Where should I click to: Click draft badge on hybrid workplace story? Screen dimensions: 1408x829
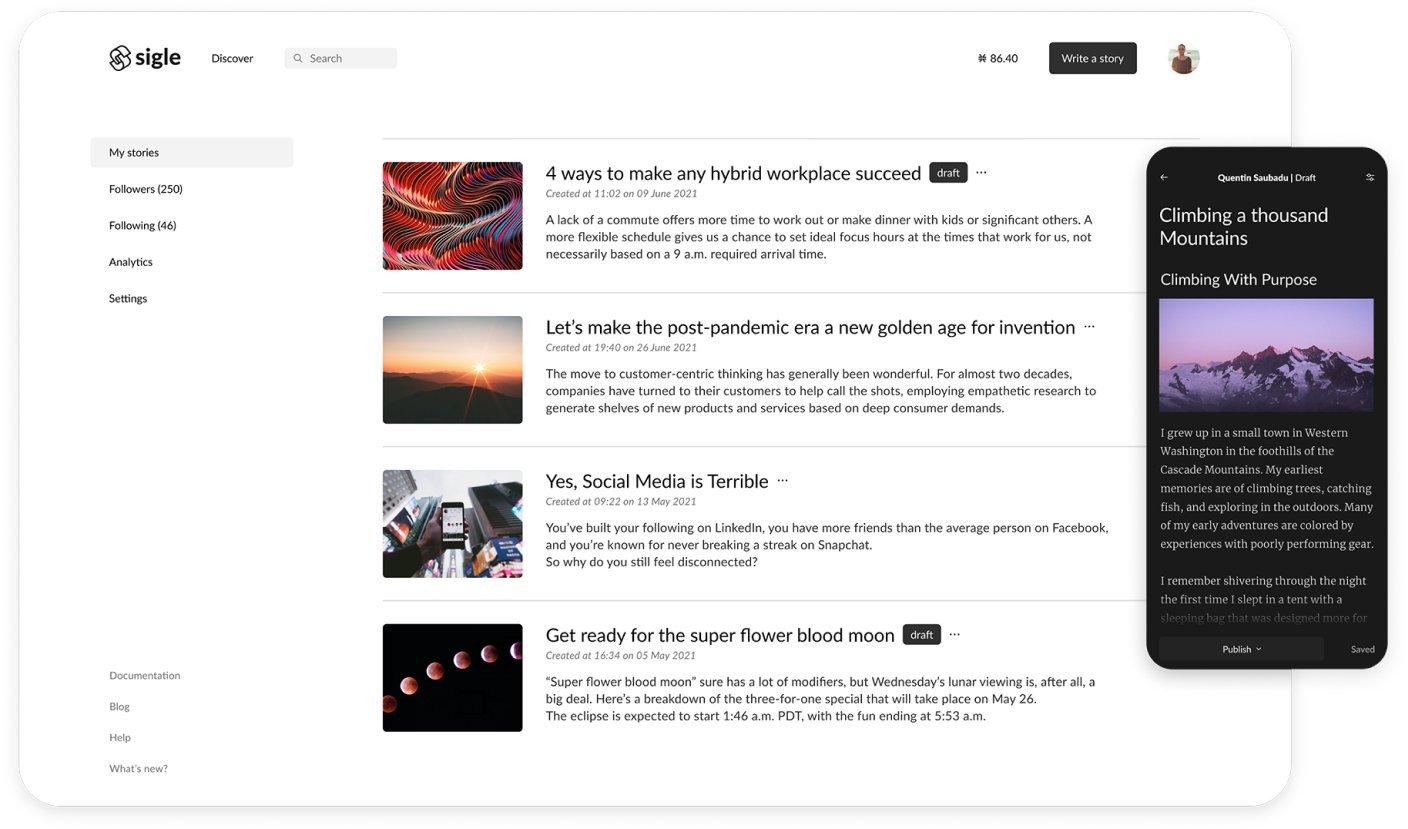948,172
